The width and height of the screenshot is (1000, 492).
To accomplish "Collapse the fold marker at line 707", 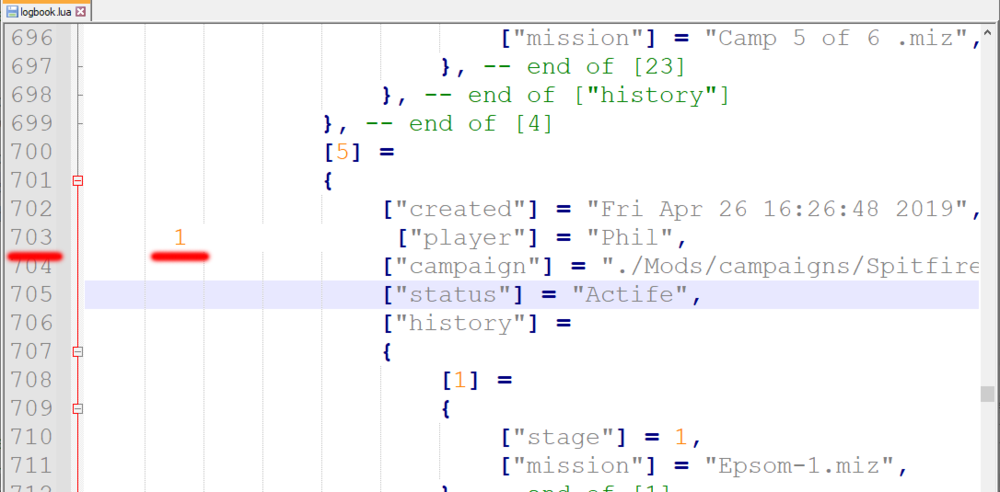I will [77, 352].
